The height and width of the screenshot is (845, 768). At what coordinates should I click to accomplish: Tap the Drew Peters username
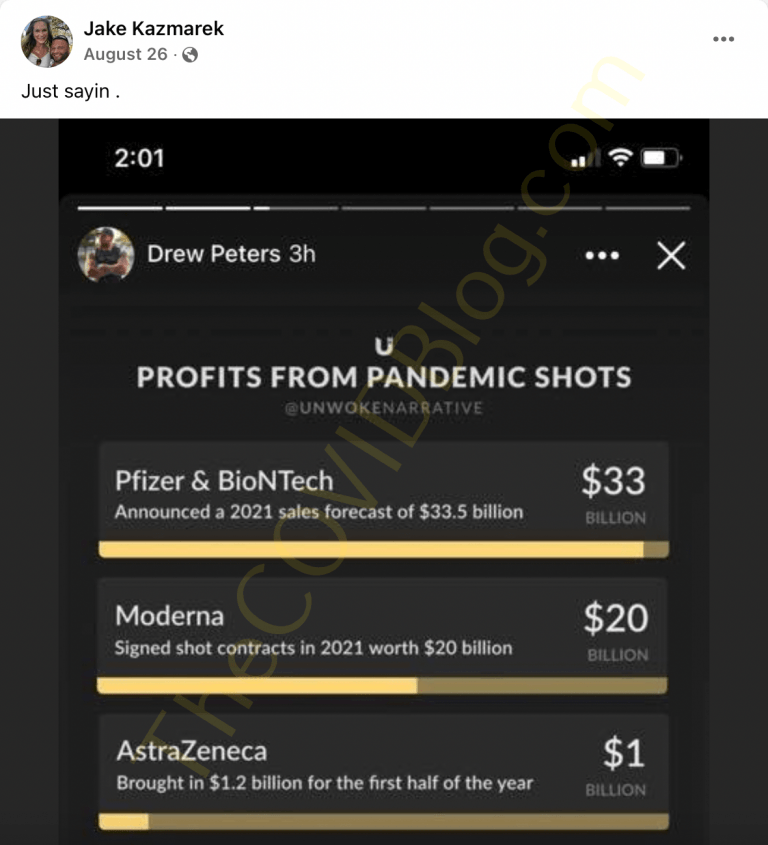(214, 254)
